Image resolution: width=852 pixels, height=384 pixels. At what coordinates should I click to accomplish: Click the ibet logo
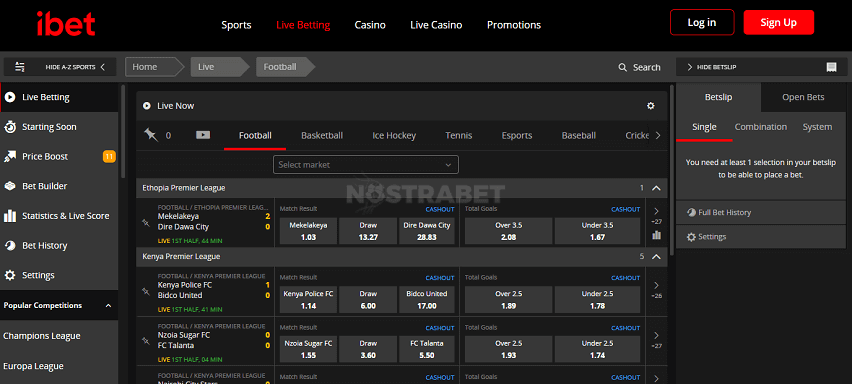pos(66,23)
